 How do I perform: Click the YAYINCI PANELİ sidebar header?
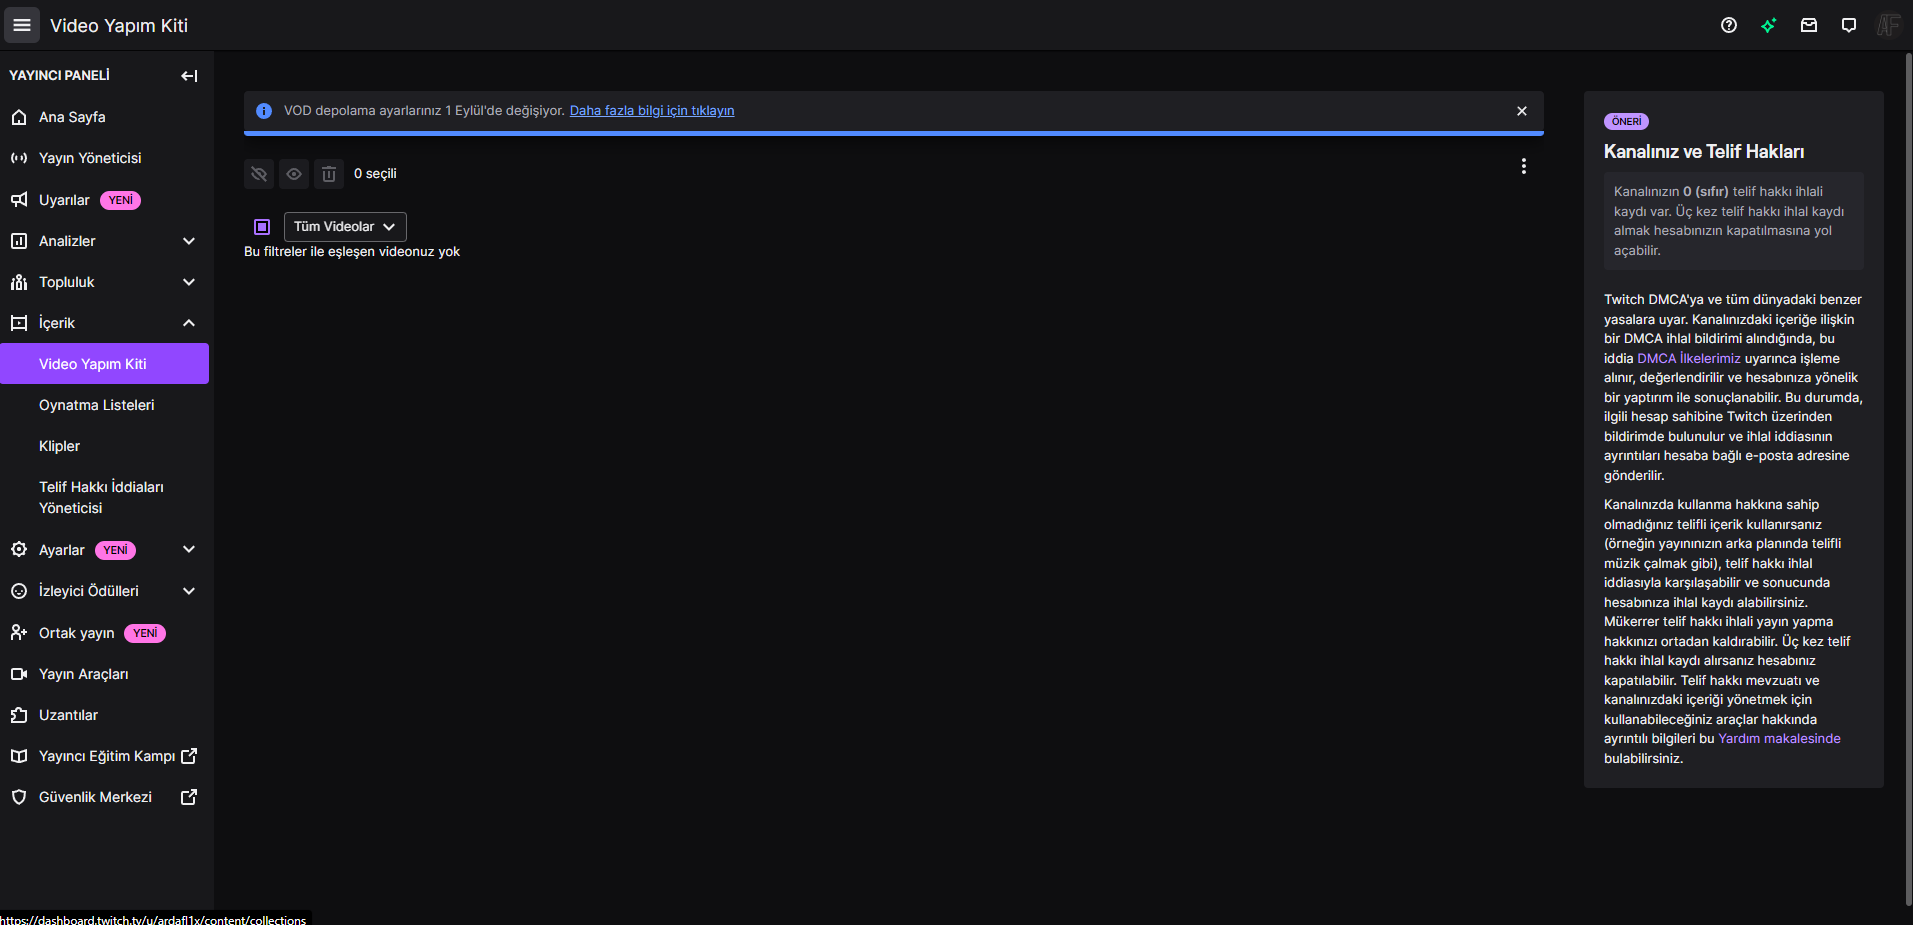(x=60, y=76)
